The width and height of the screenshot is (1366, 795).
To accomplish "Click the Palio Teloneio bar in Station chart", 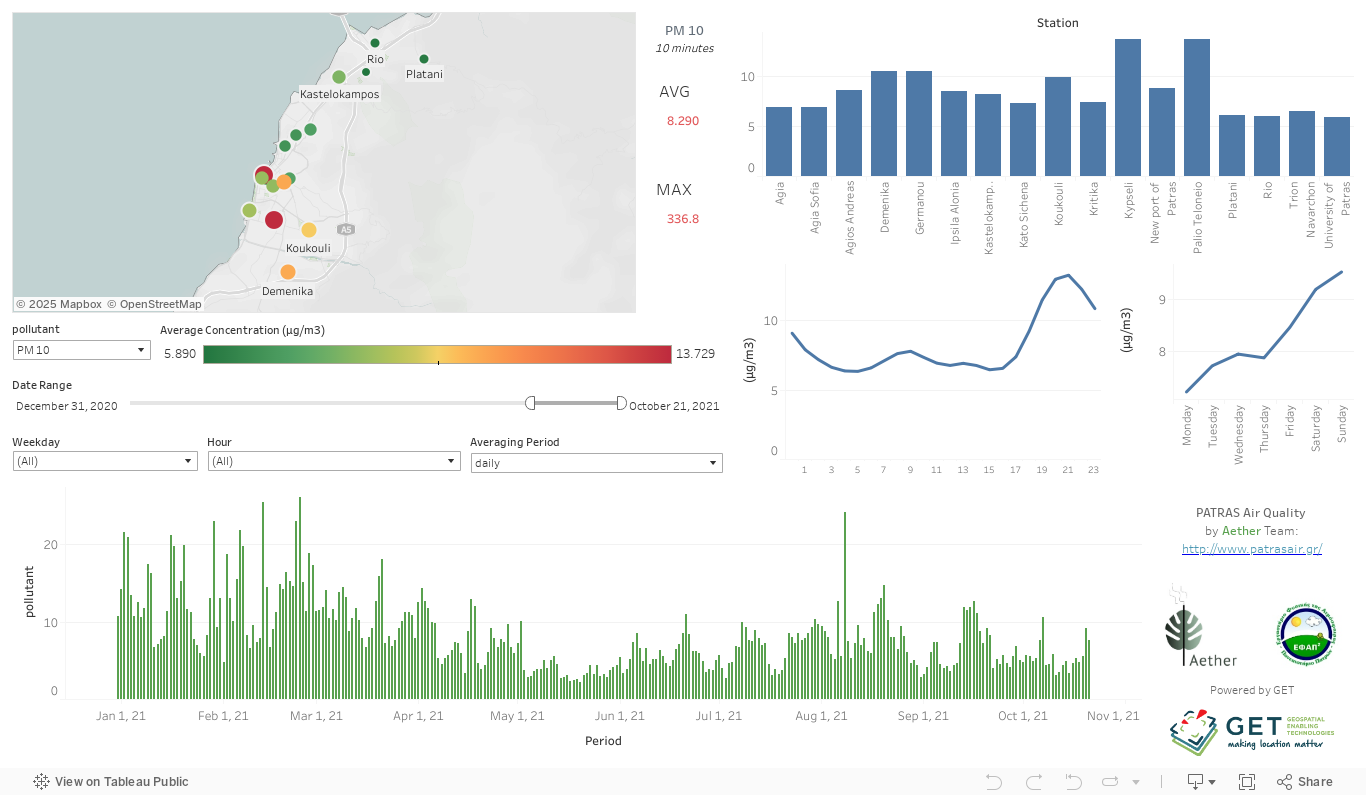I will pyautogui.click(x=1197, y=108).
